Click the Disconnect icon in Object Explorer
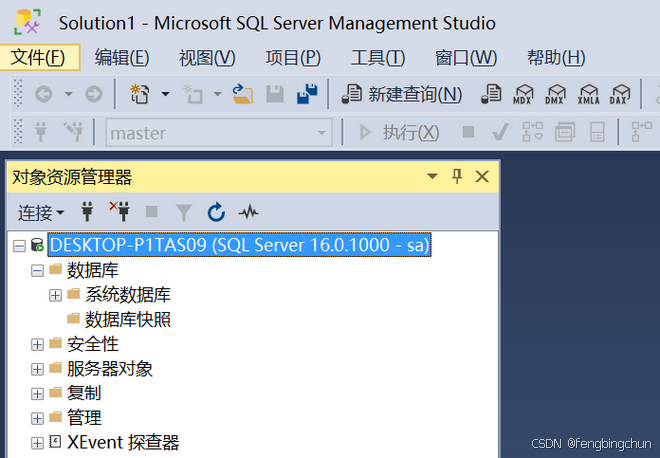Image resolution: width=660 pixels, height=458 pixels. pos(120,211)
